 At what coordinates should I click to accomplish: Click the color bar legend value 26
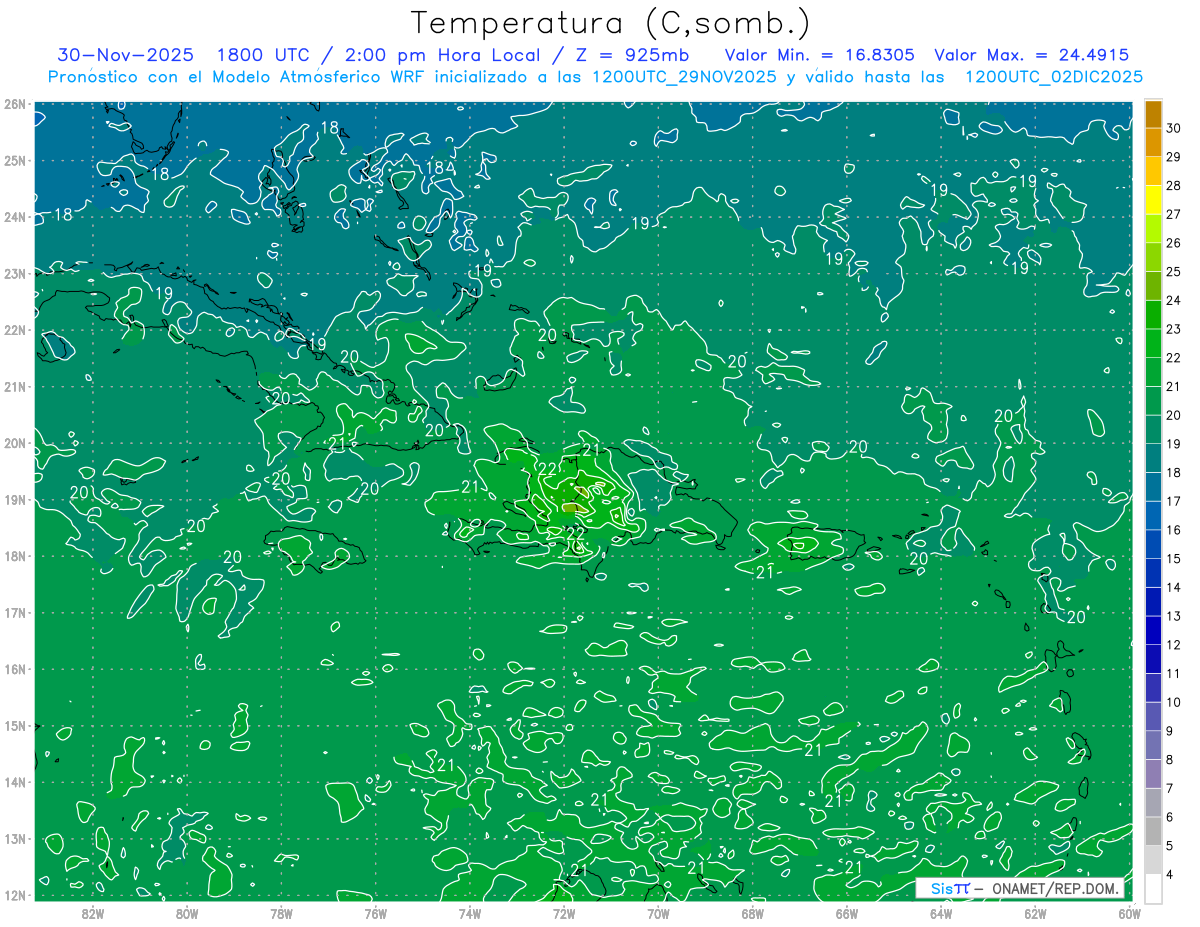1172,243
